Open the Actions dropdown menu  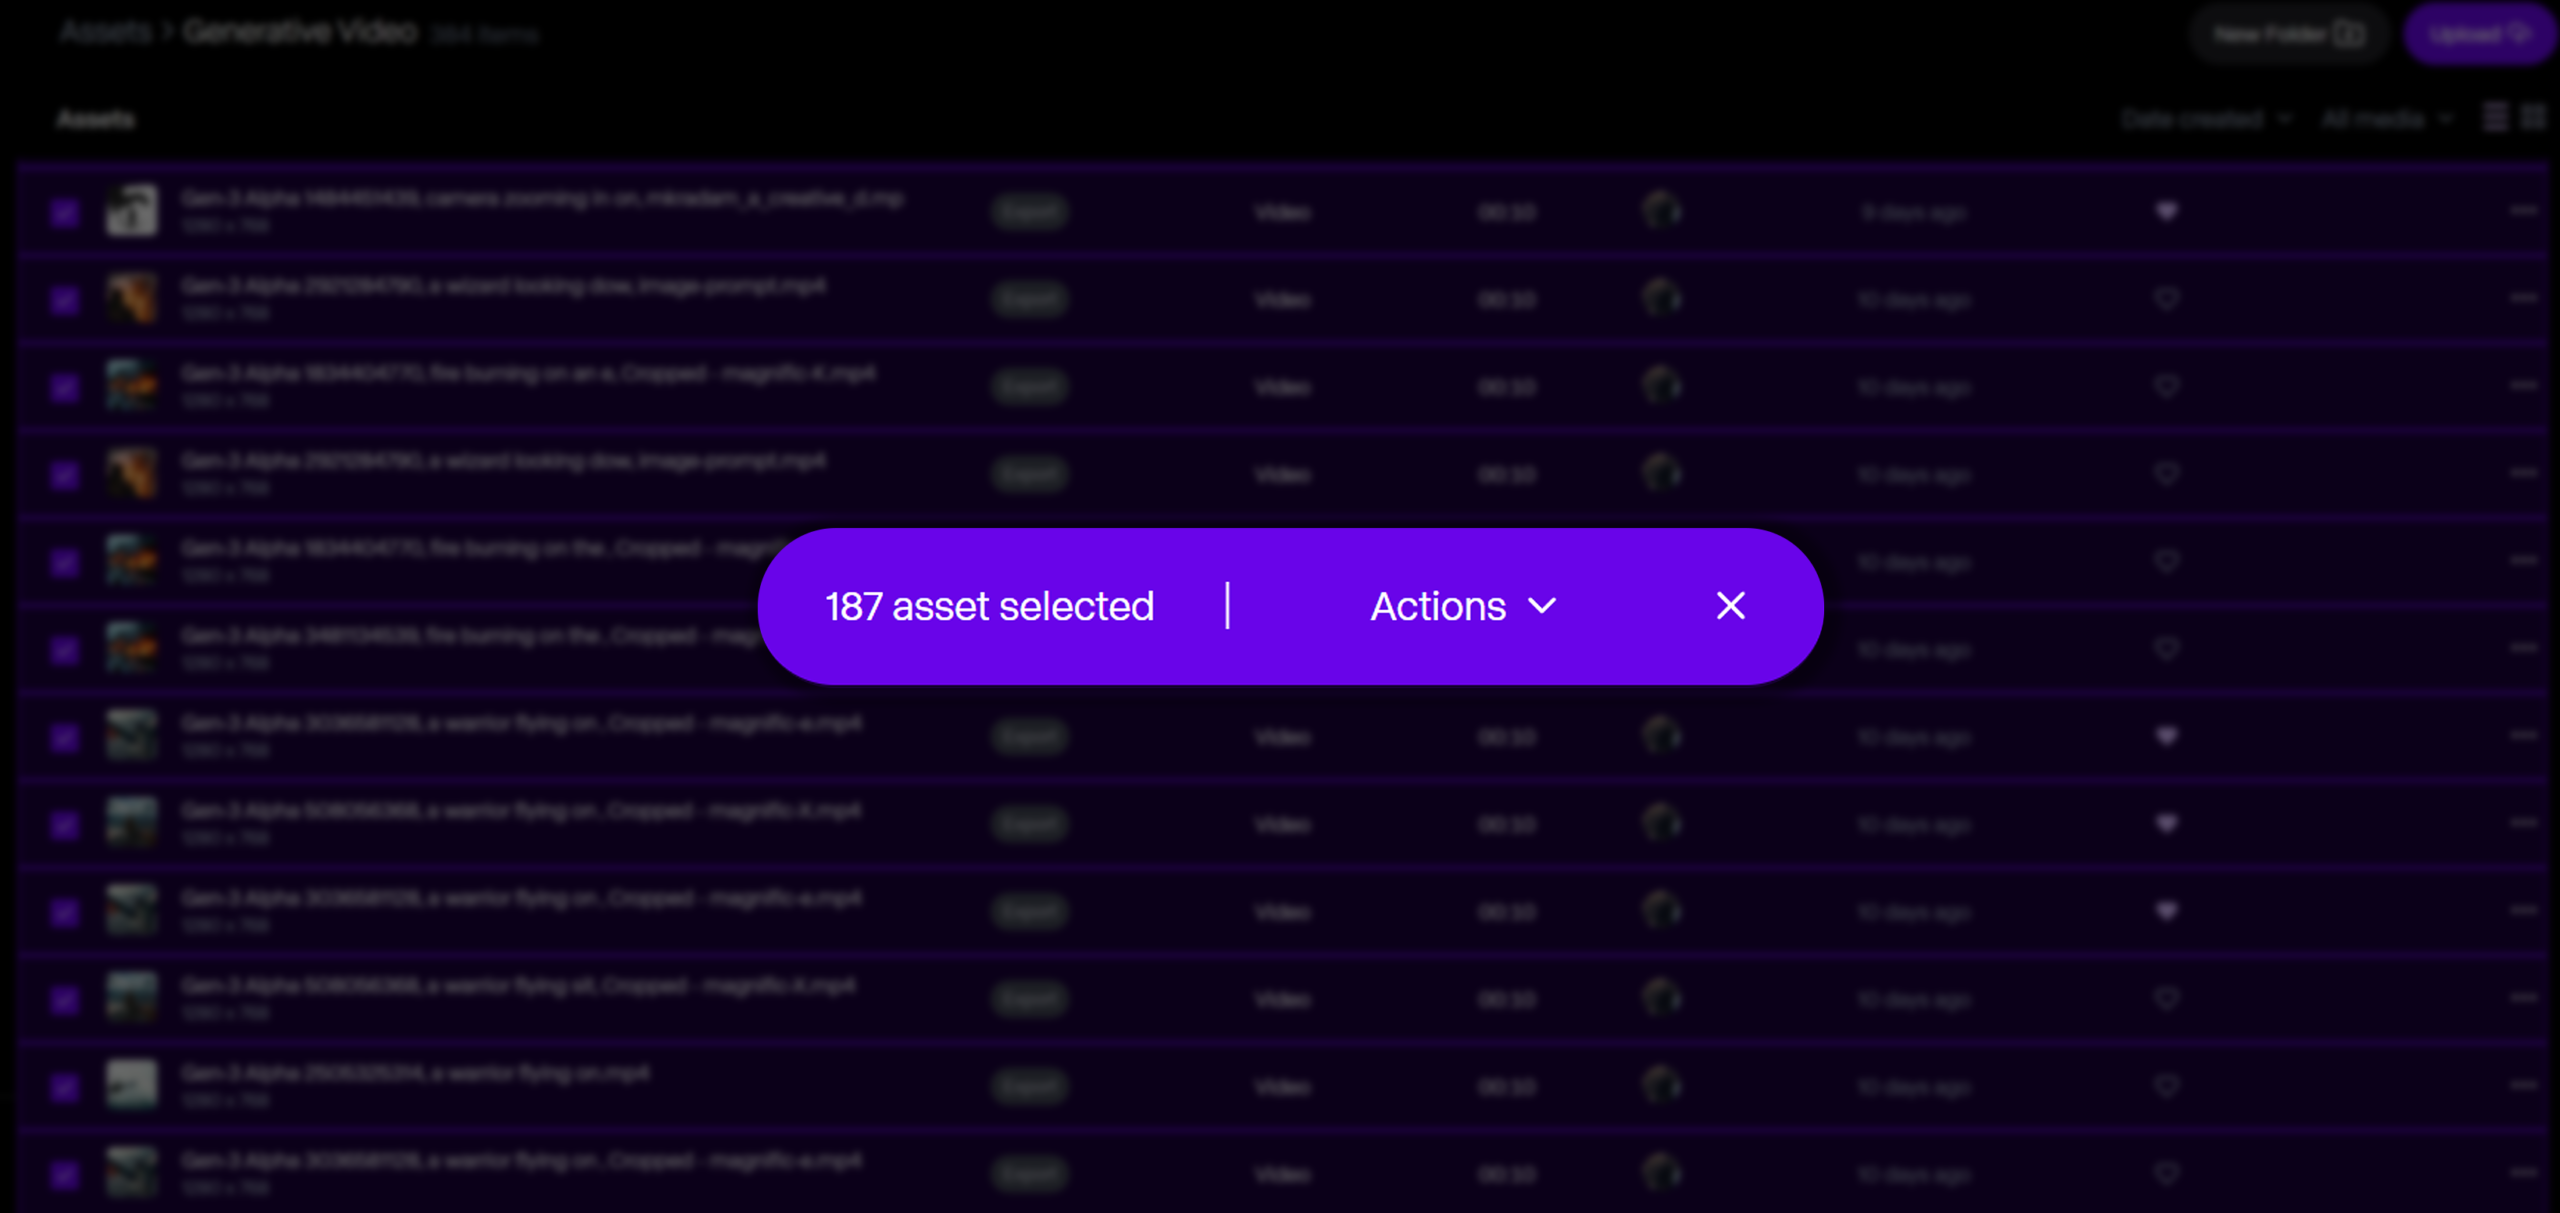(1463, 606)
